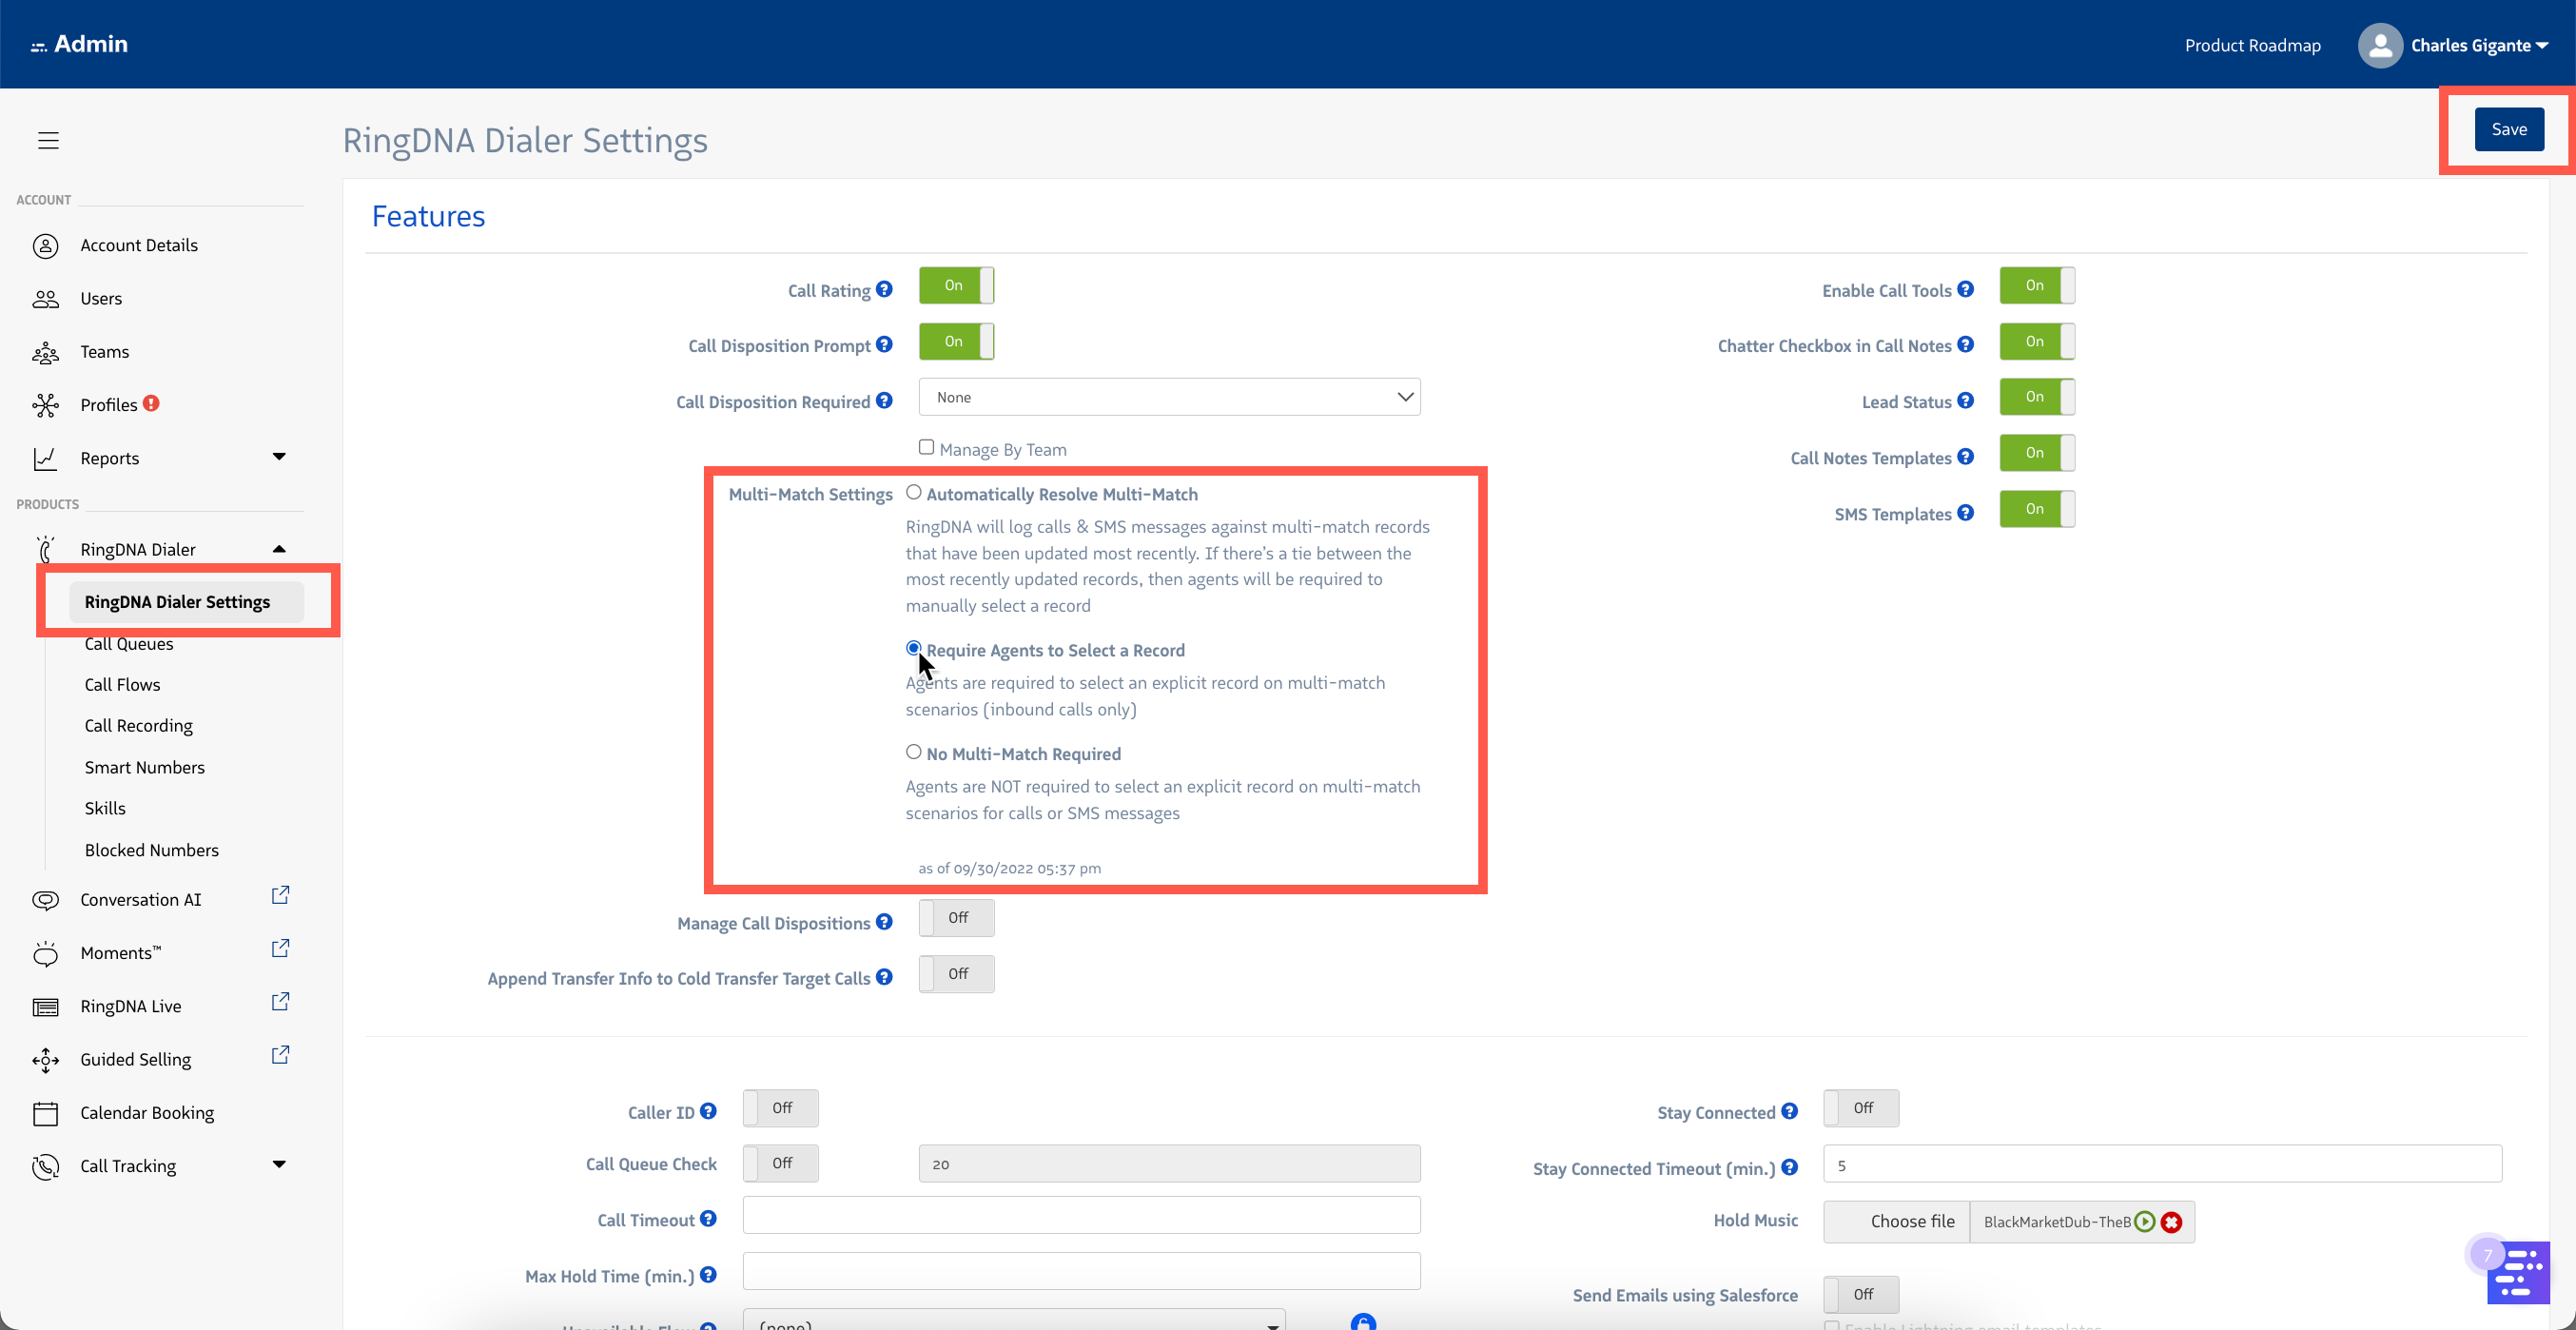Select No Multi-Match Required option
Image resolution: width=2576 pixels, height=1330 pixels.
(x=913, y=752)
